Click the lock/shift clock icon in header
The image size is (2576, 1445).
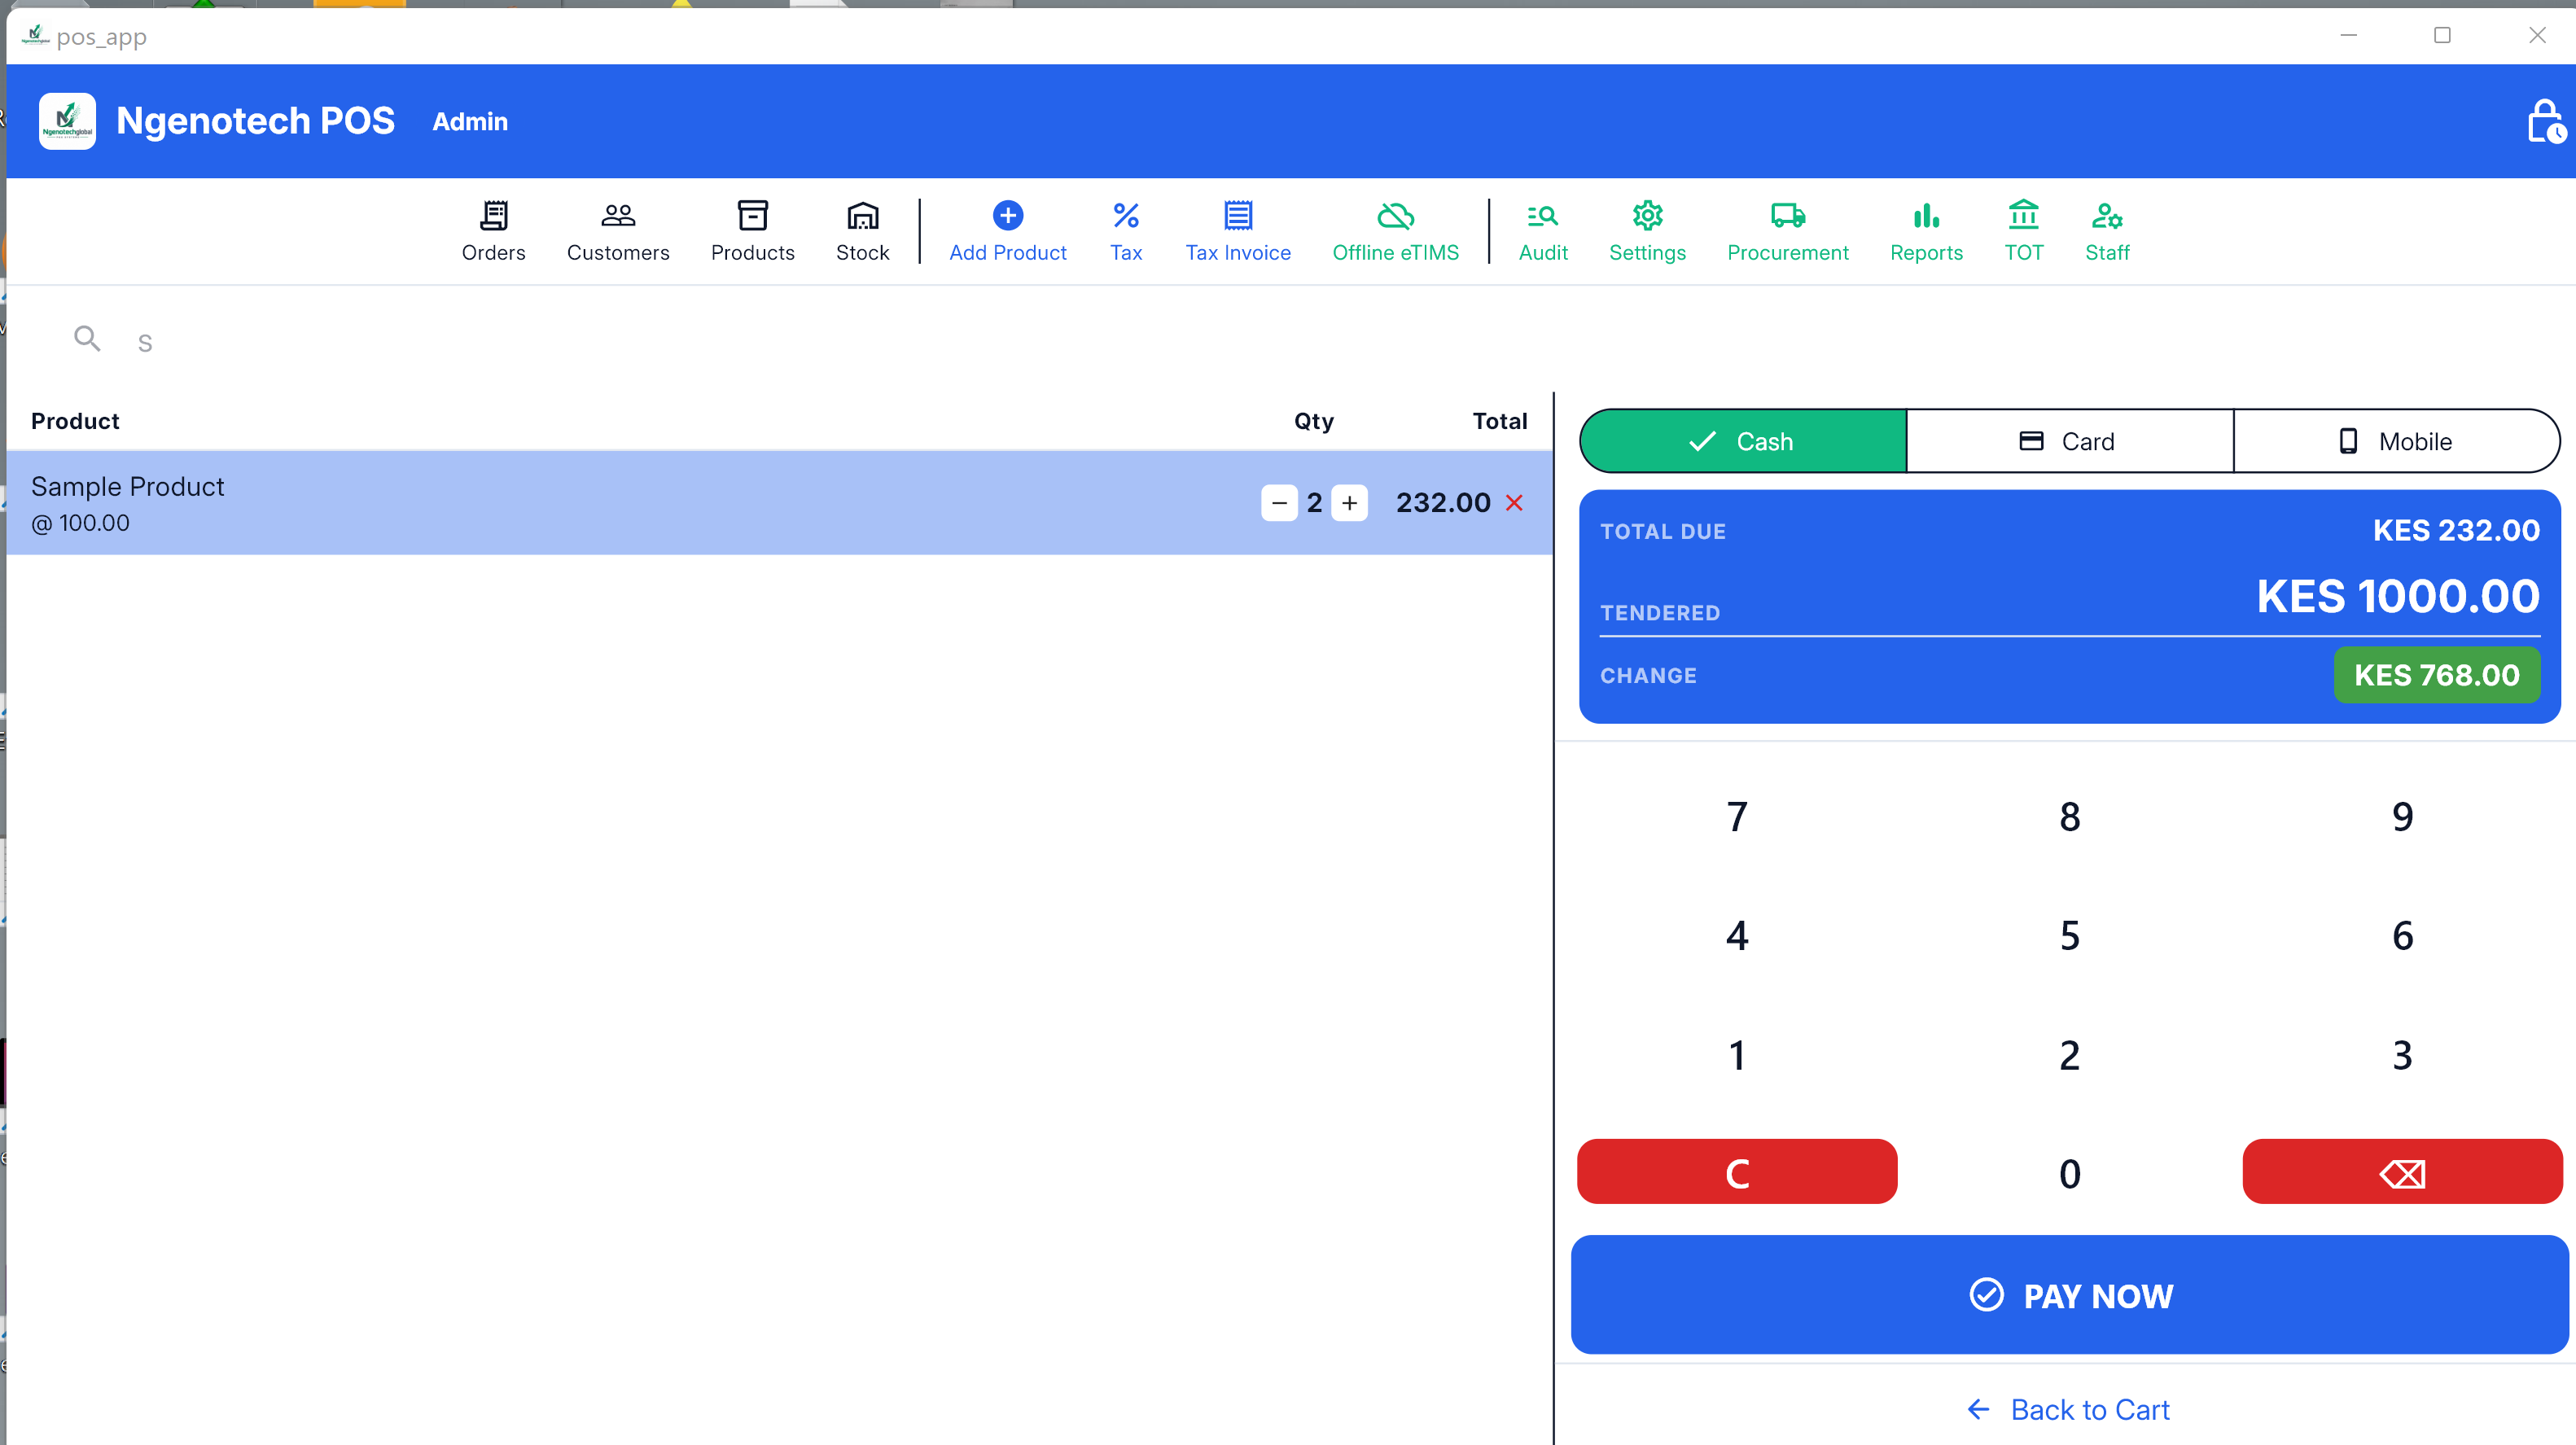click(x=2545, y=121)
